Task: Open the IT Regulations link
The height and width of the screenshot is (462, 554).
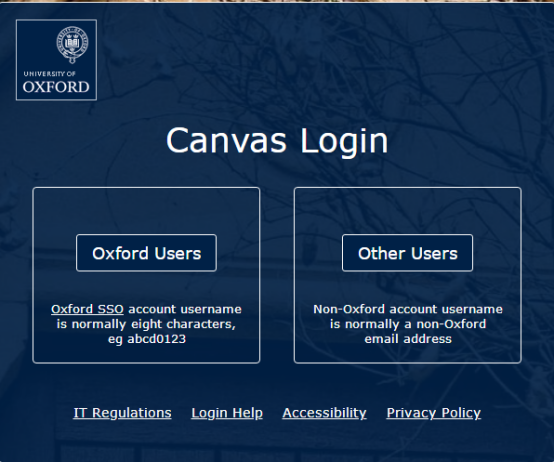Action: (122, 413)
